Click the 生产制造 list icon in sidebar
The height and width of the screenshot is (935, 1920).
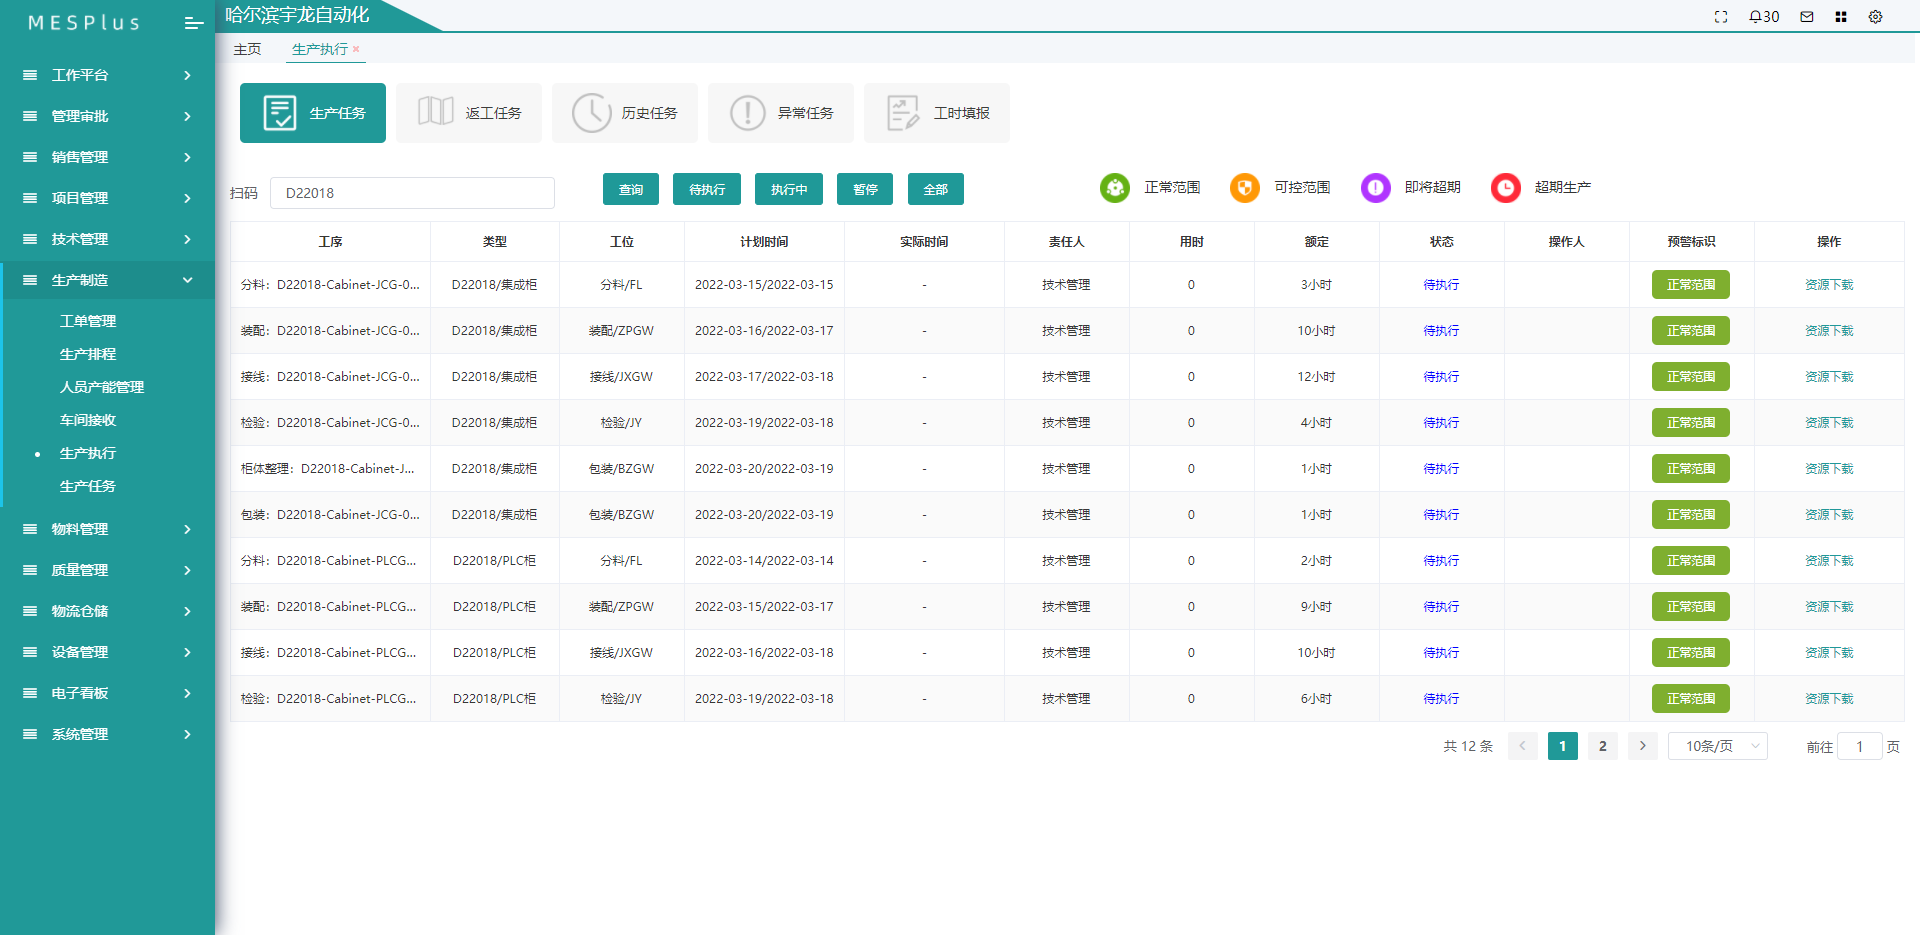coord(30,280)
